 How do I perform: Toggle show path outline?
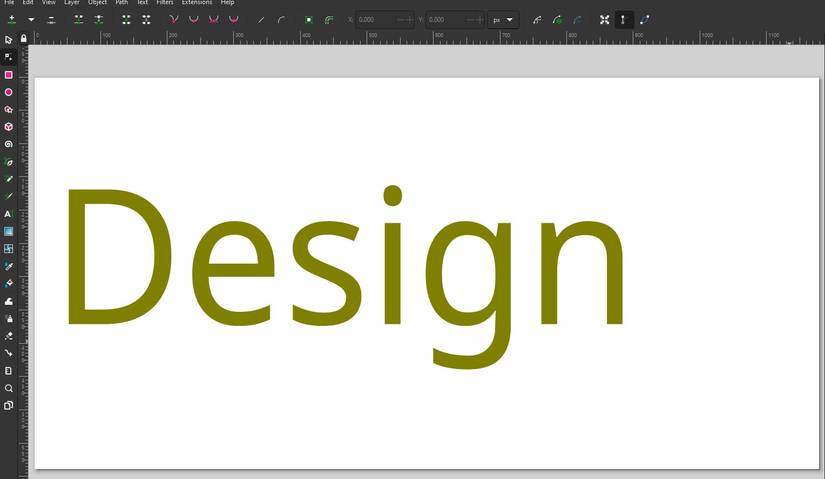tap(645, 19)
